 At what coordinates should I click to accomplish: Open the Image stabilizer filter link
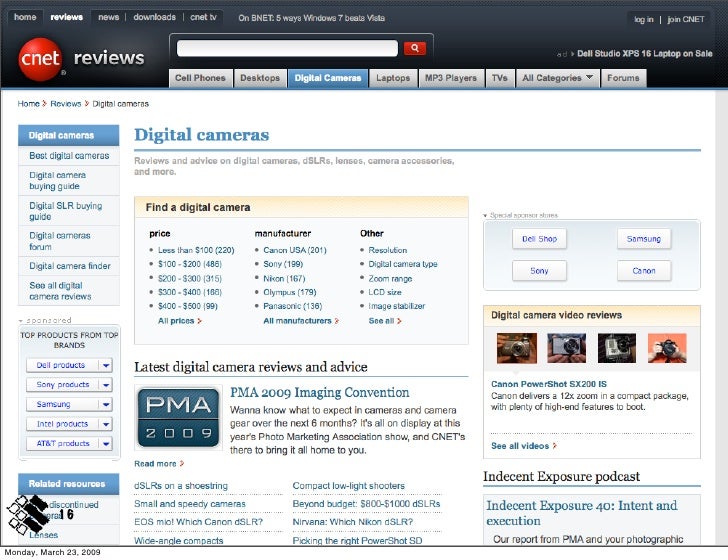point(396,306)
